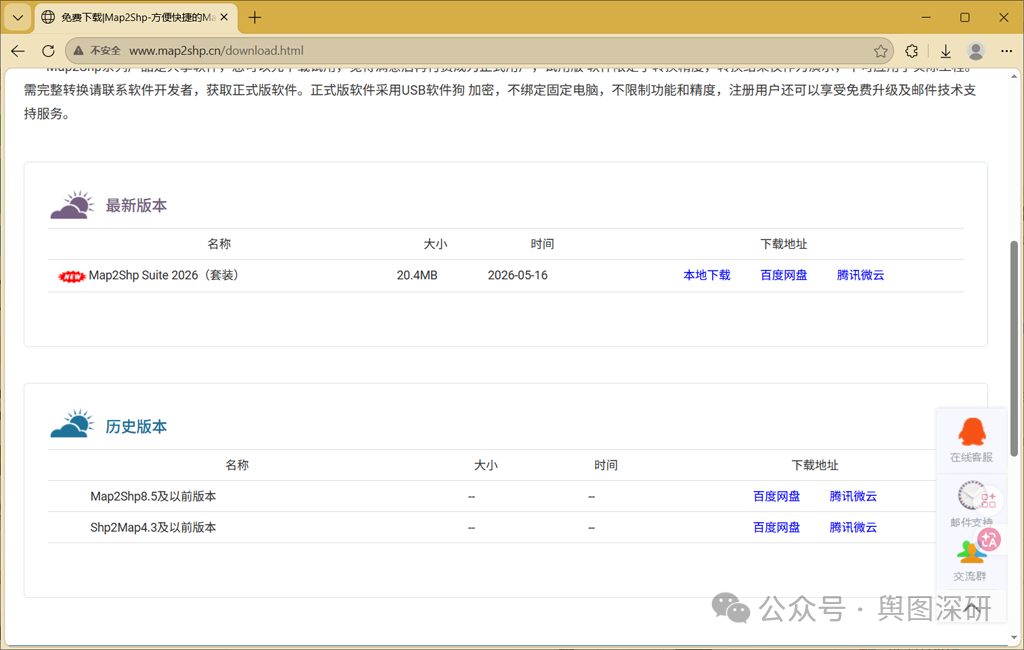This screenshot has height=650, width=1024.
Task: Reload the page with refresh icon
Action: coord(48,51)
